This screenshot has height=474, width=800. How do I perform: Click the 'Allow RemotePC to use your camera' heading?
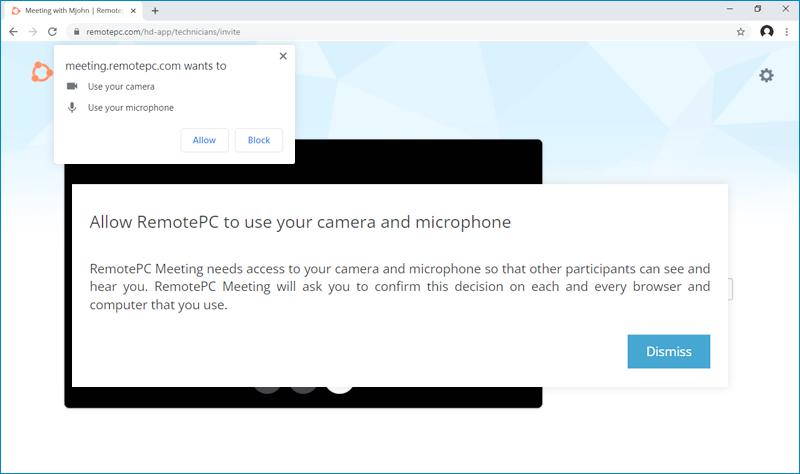(300, 222)
